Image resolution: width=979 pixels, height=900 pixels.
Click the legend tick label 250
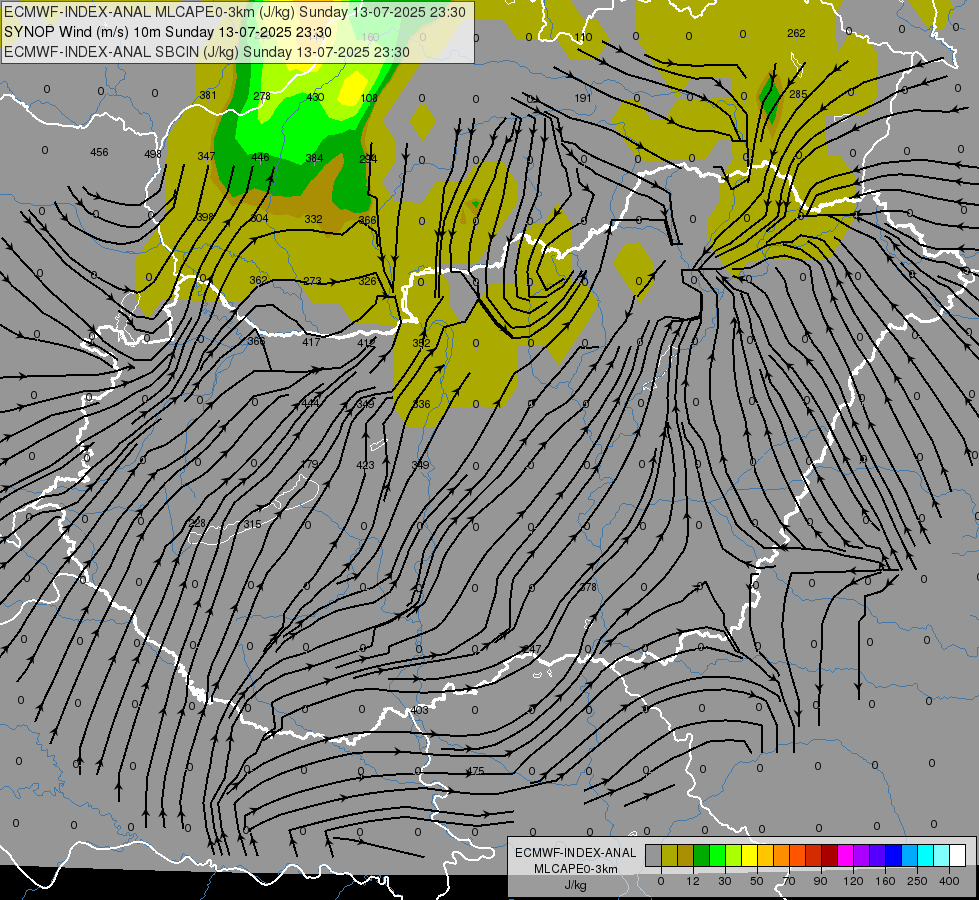coord(917,881)
